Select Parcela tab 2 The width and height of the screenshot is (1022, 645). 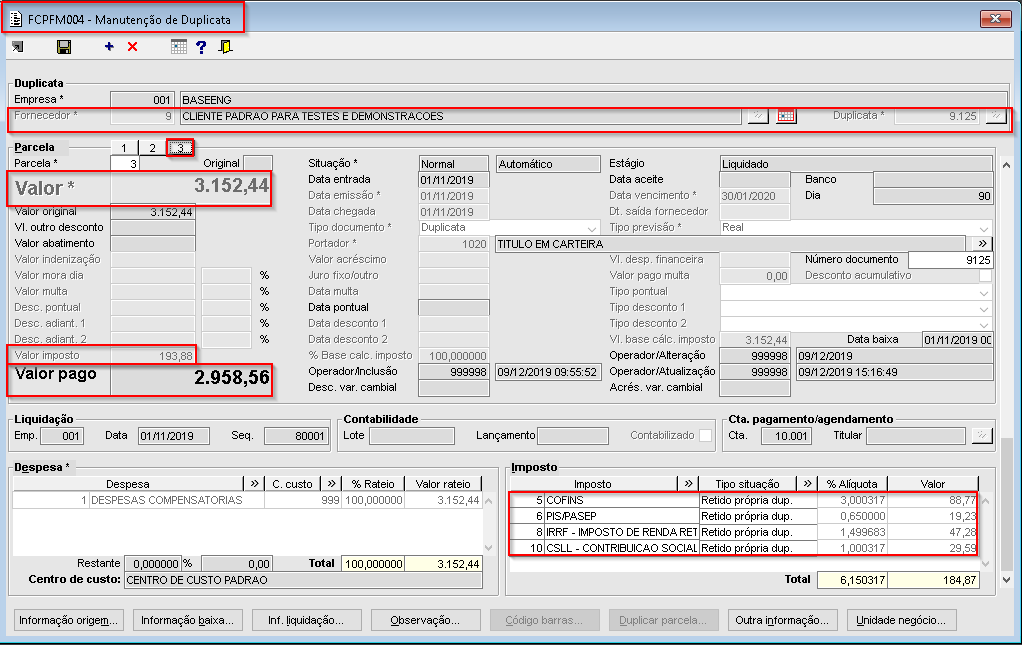point(152,148)
